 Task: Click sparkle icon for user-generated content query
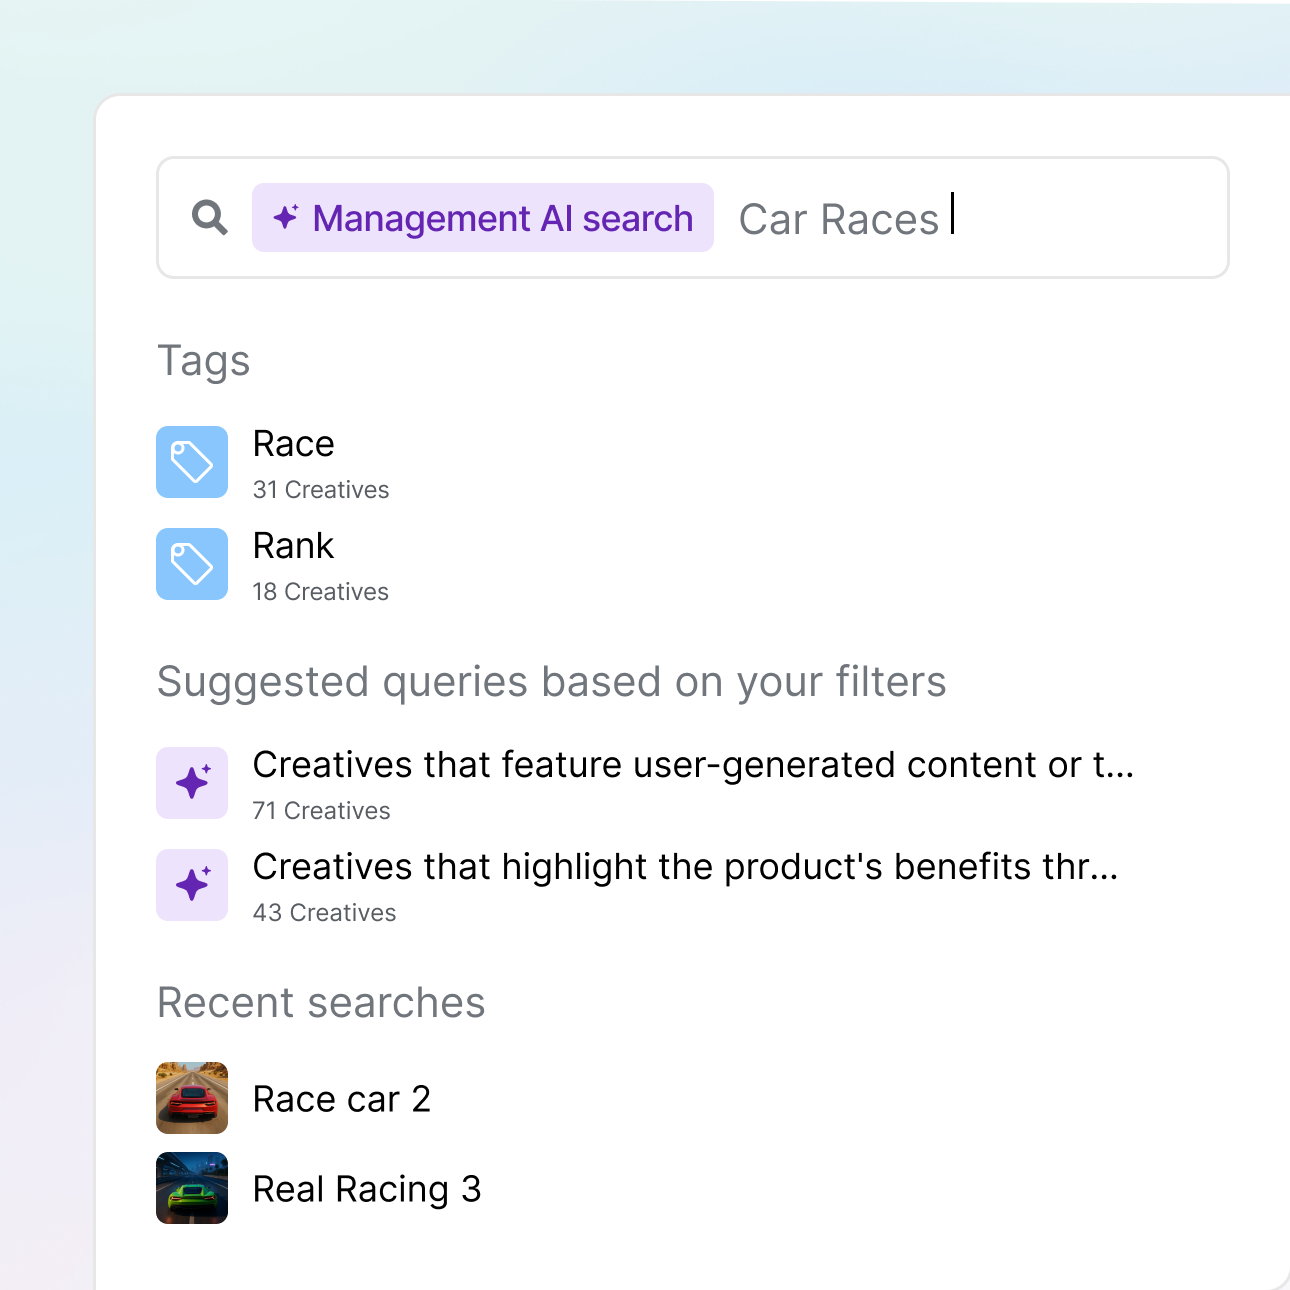point(192,783)
